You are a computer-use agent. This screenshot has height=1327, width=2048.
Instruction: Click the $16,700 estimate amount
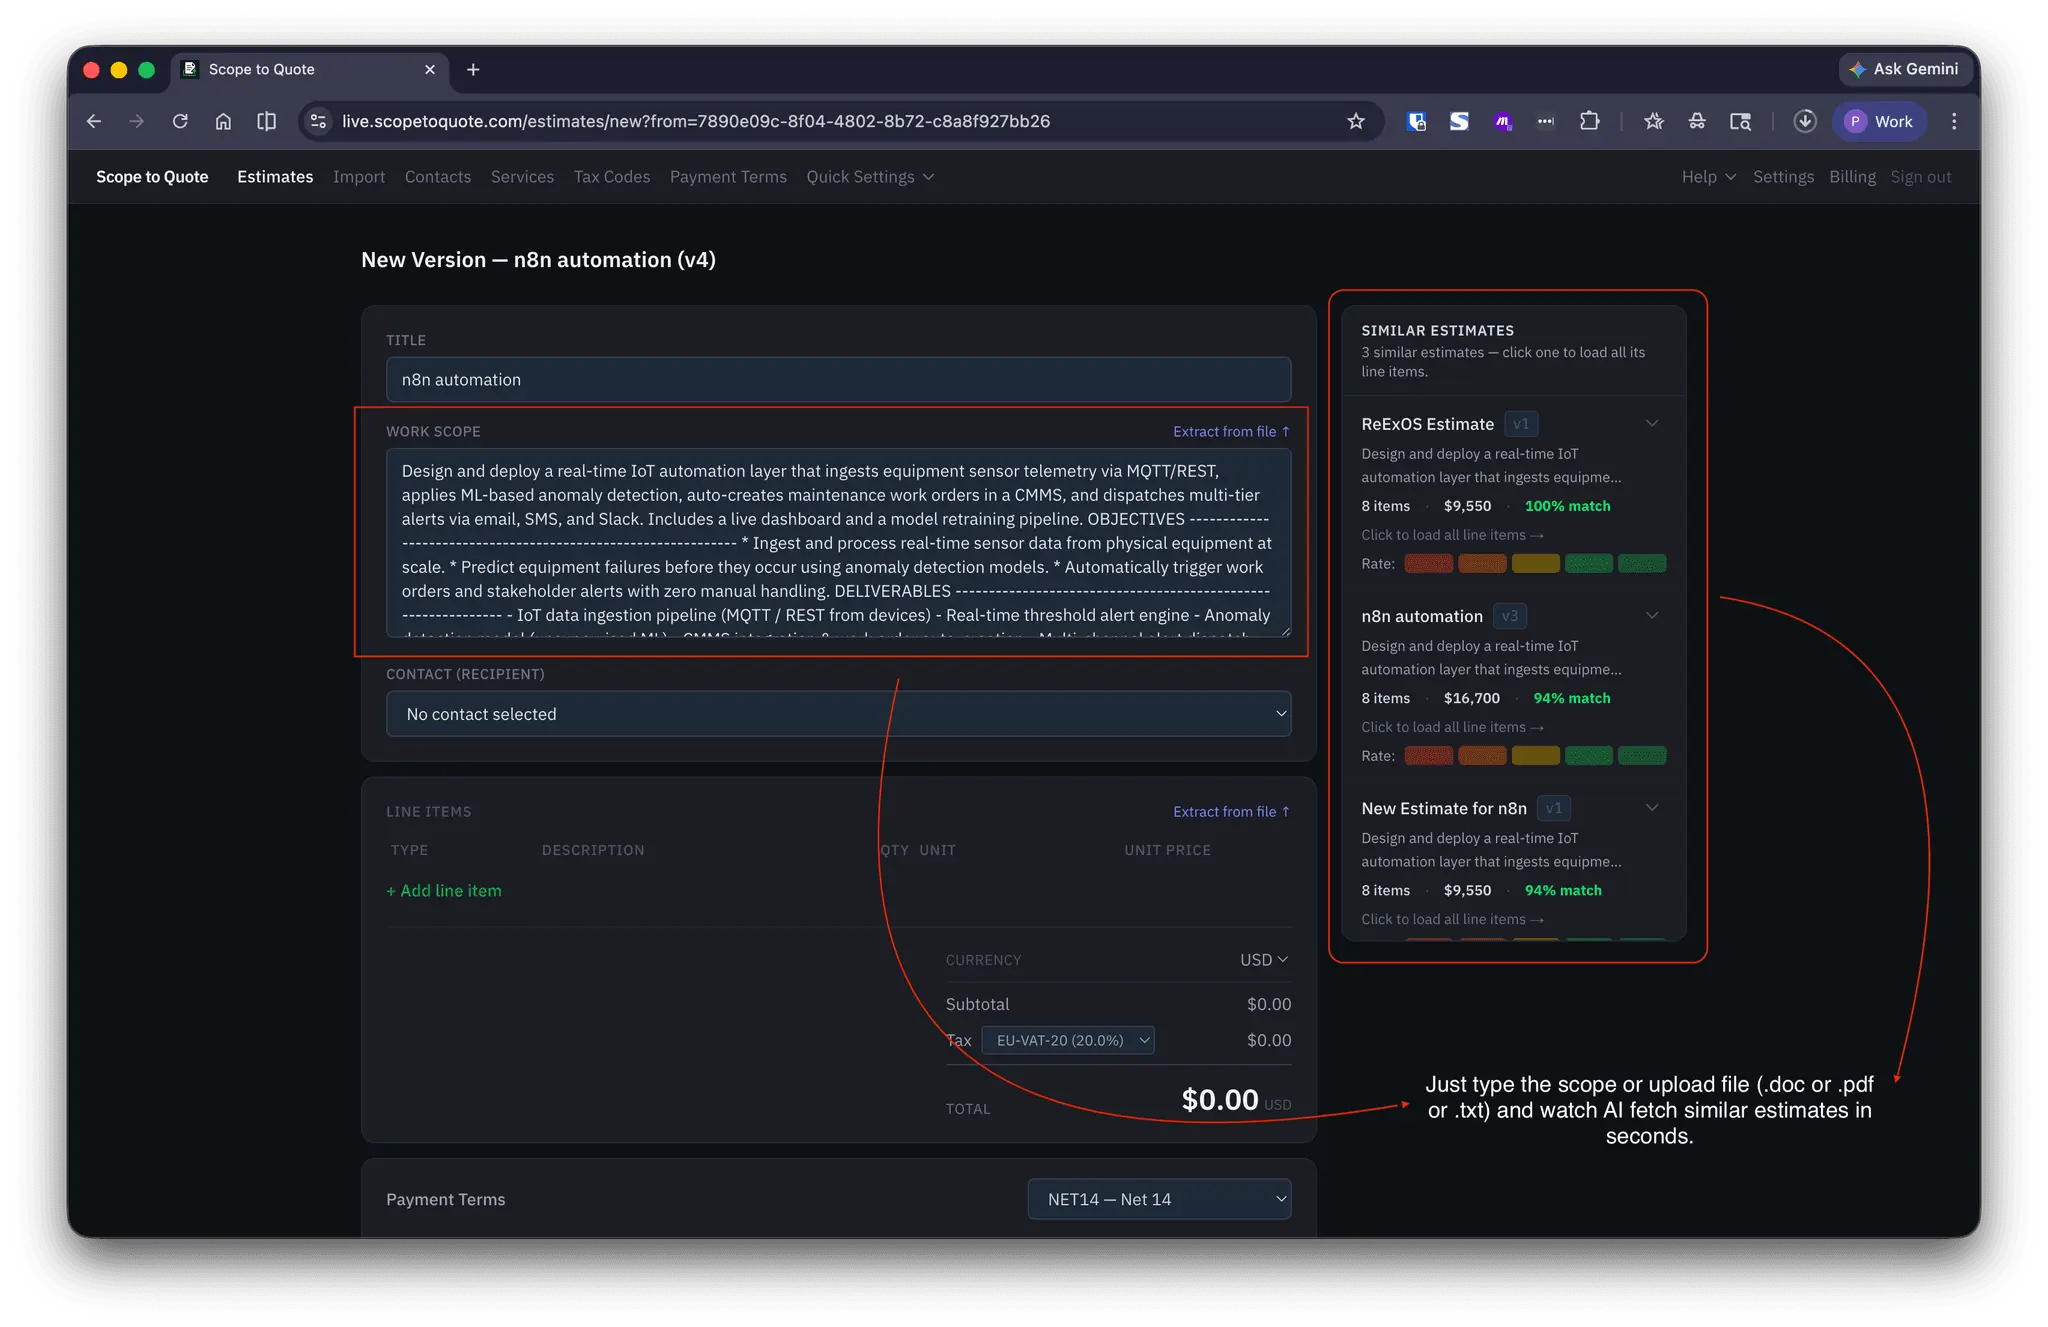click(1472, 698)
